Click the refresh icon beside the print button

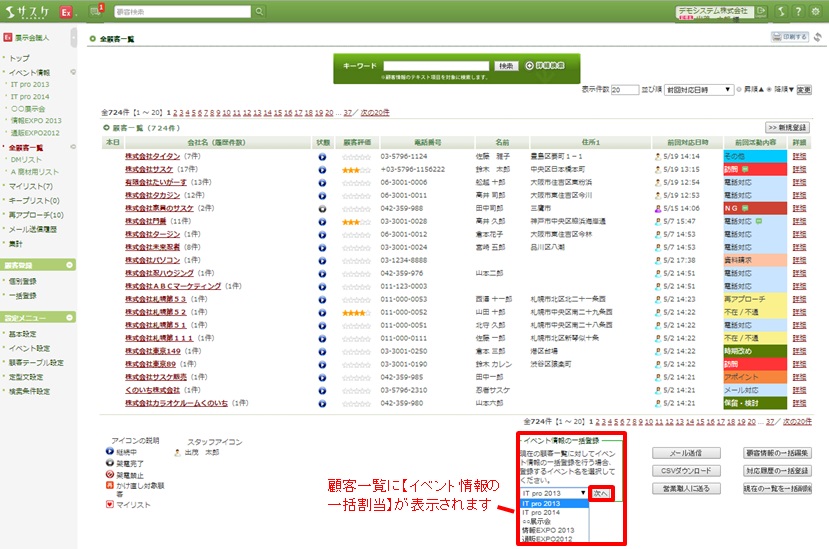(x=817, y=37)
